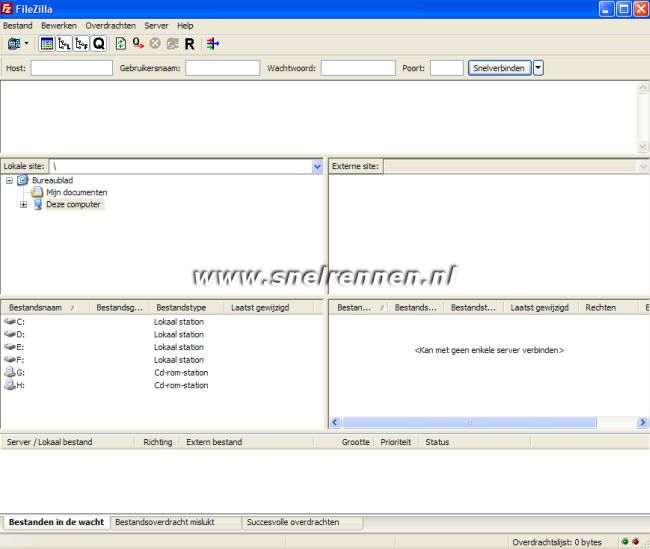This screenshot has height=549, width=650.
Task: Select CD-ROM drive H: in list
Action: tap(15, 385)
